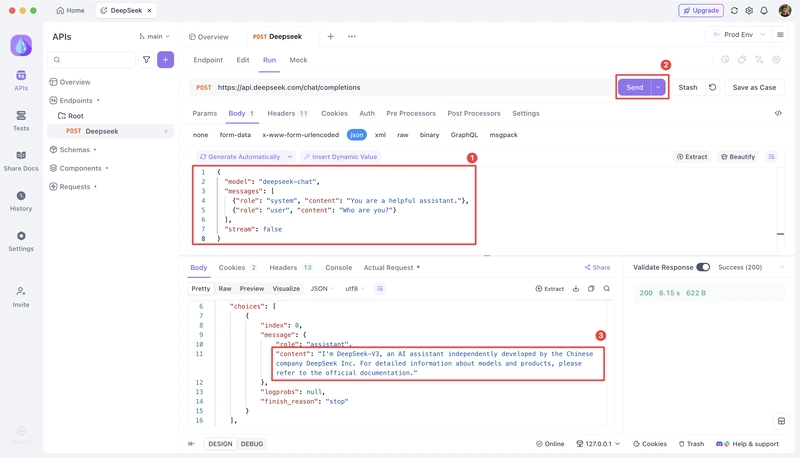Screen dimensions: 800x458
Task: Open the Pre Processors tab
Action: tap(411, 113)
